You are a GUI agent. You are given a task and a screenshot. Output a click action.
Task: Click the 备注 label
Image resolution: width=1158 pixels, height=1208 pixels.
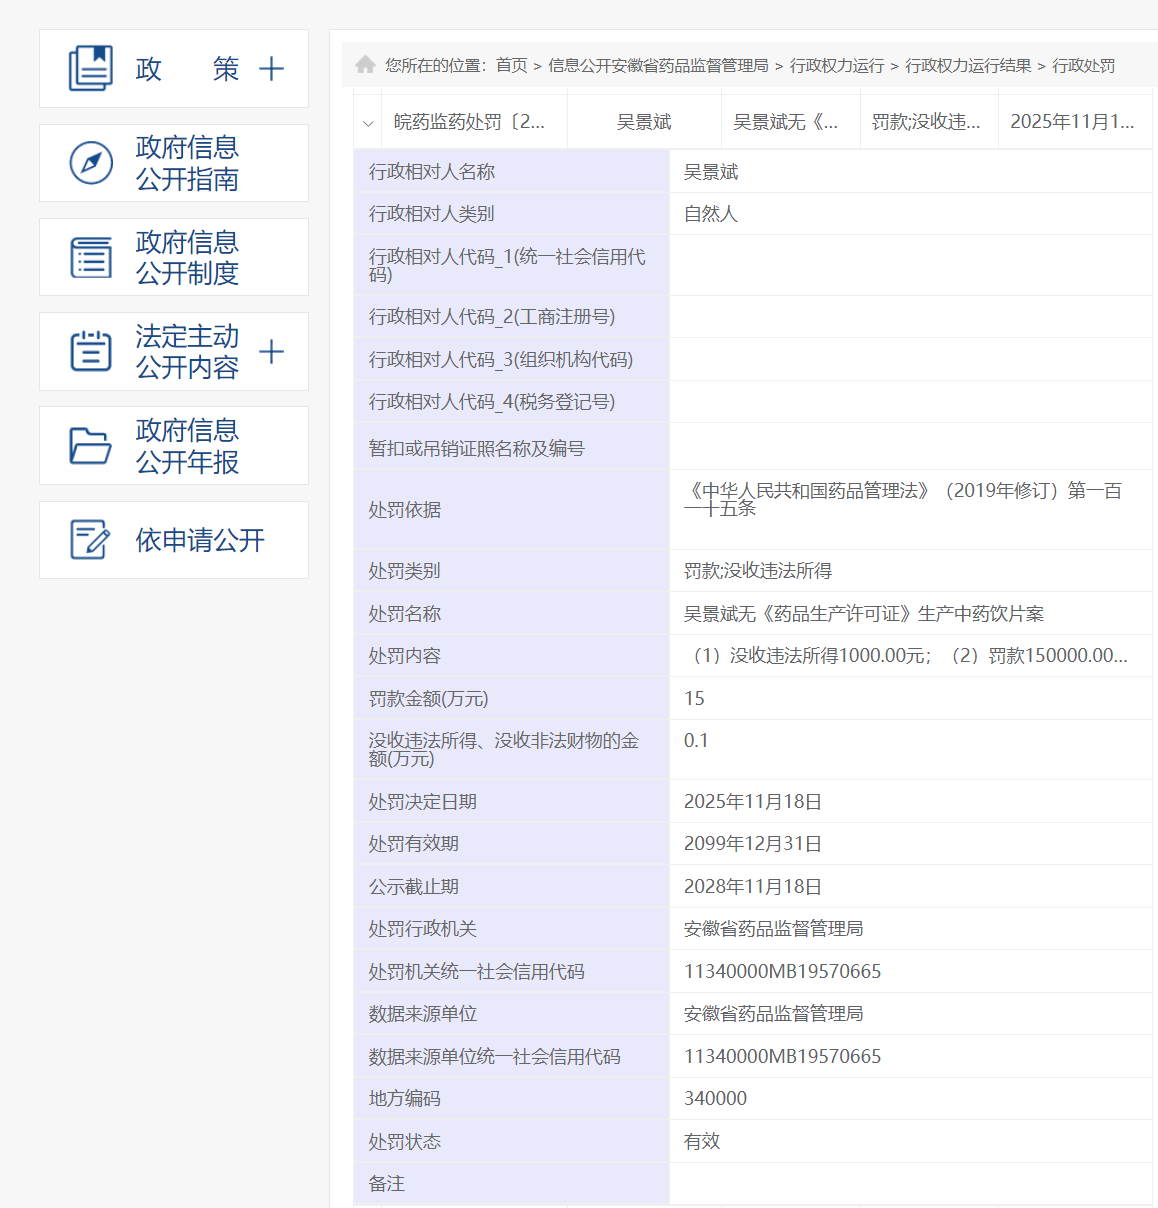click(x=386, y=1184)
